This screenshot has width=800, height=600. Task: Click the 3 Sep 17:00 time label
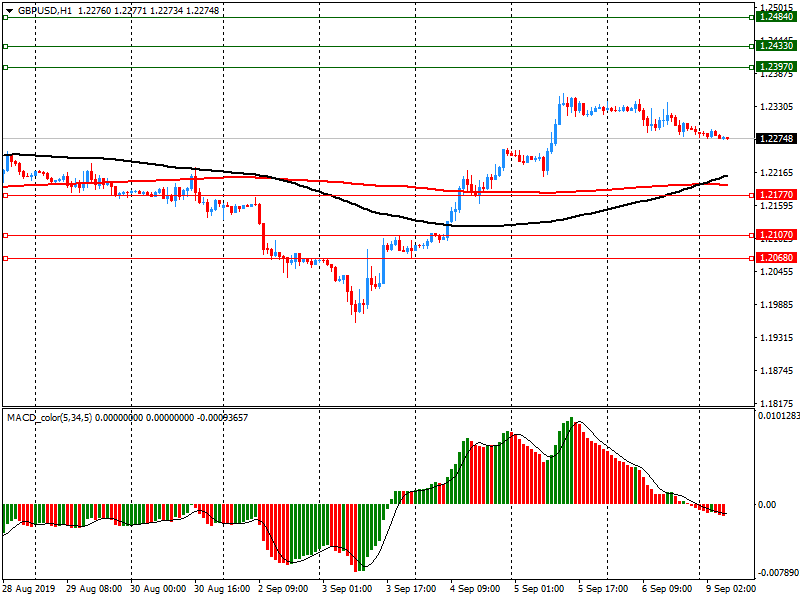(x=411, y=589)
